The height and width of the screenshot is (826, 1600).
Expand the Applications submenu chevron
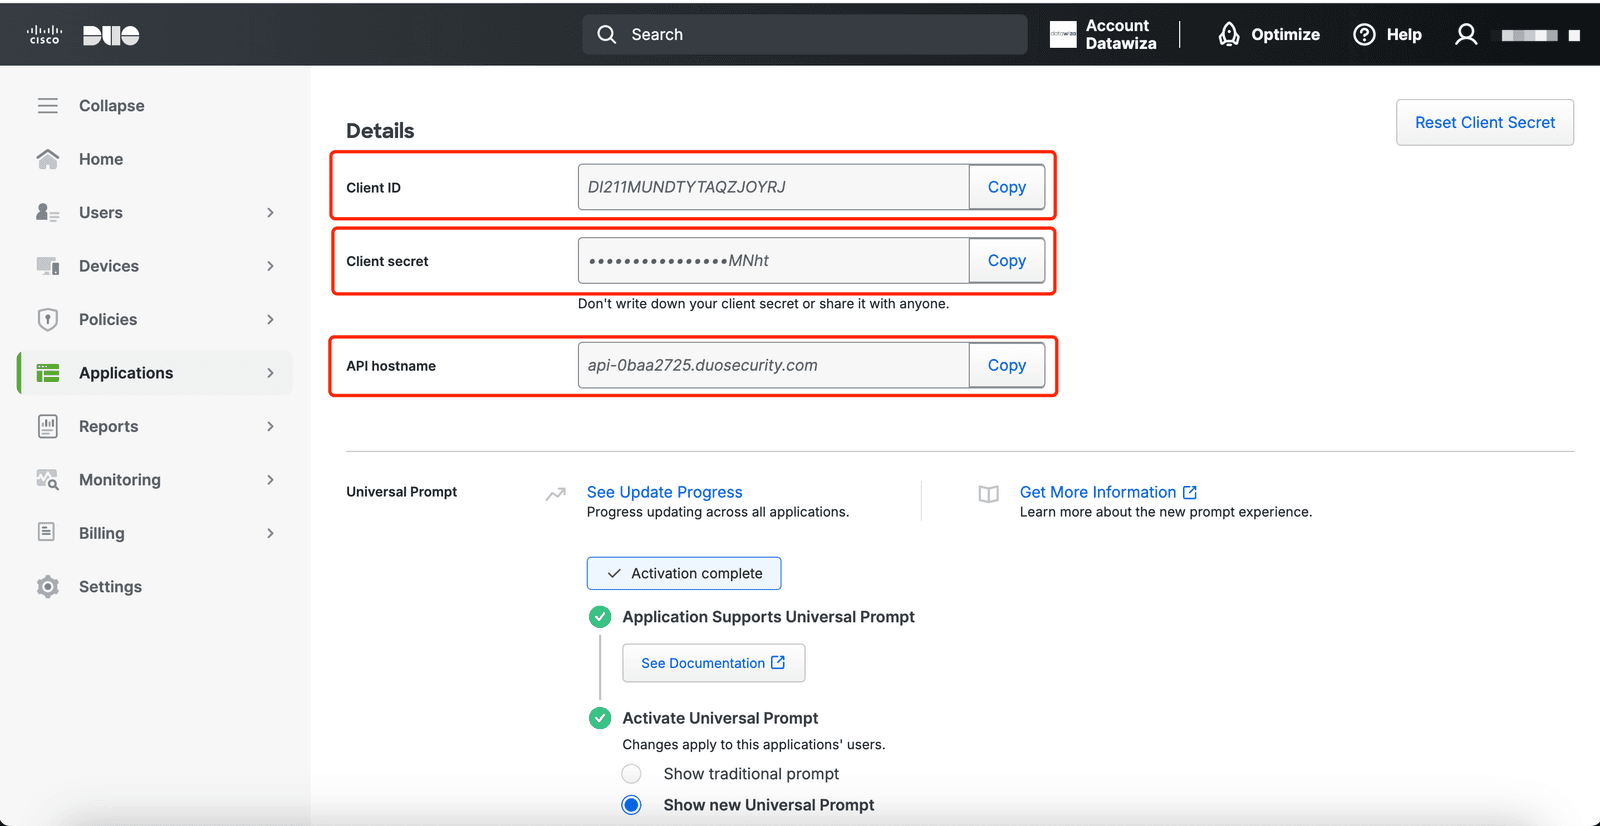[271, 373]
